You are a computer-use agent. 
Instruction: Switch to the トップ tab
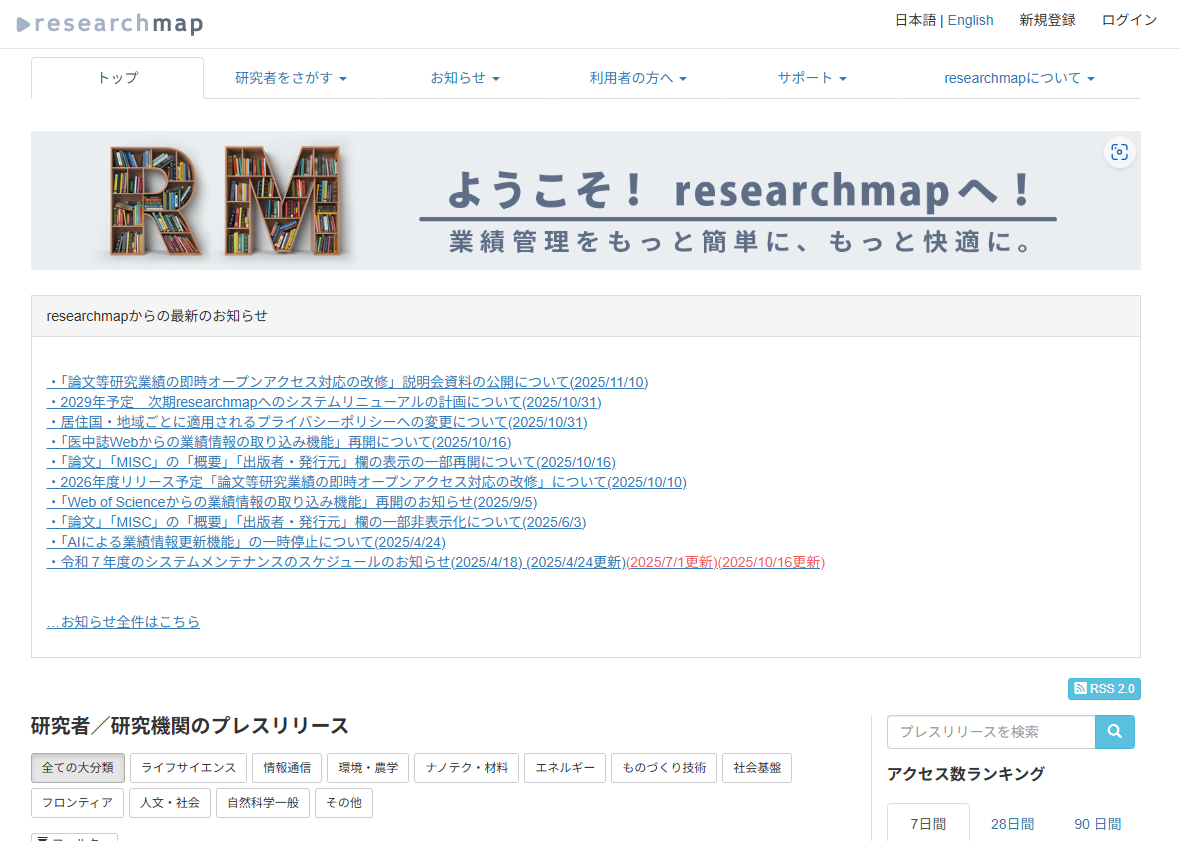(x=117, y=78)
